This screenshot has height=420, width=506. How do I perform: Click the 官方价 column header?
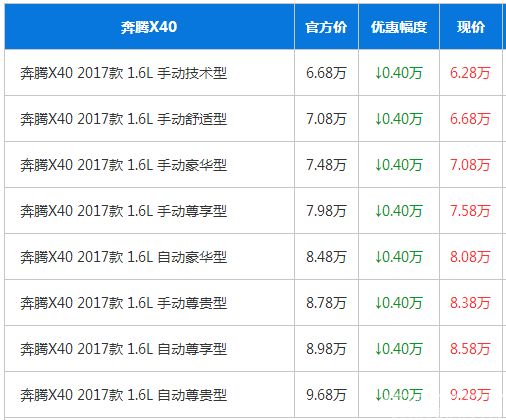coord(326,27)
